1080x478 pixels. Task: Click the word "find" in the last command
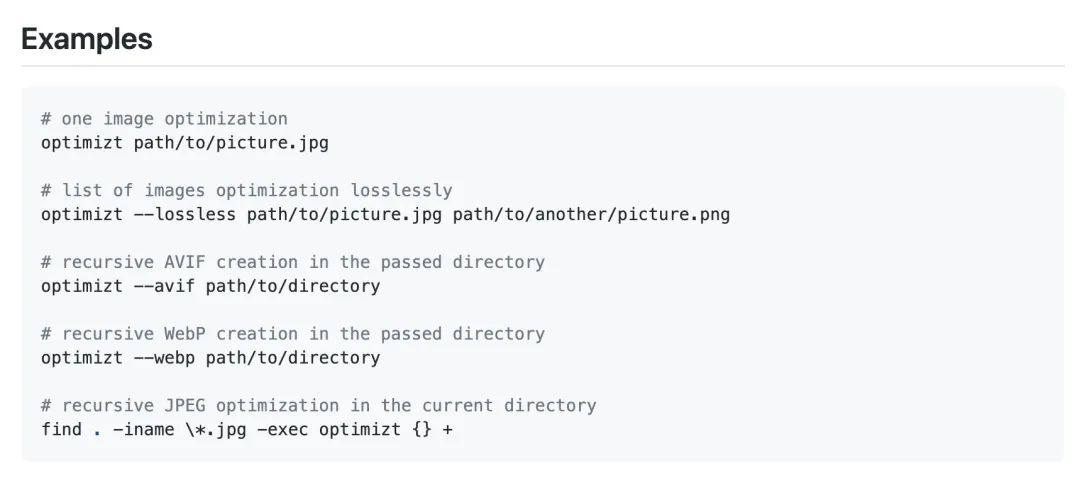(x=61, y=430)
